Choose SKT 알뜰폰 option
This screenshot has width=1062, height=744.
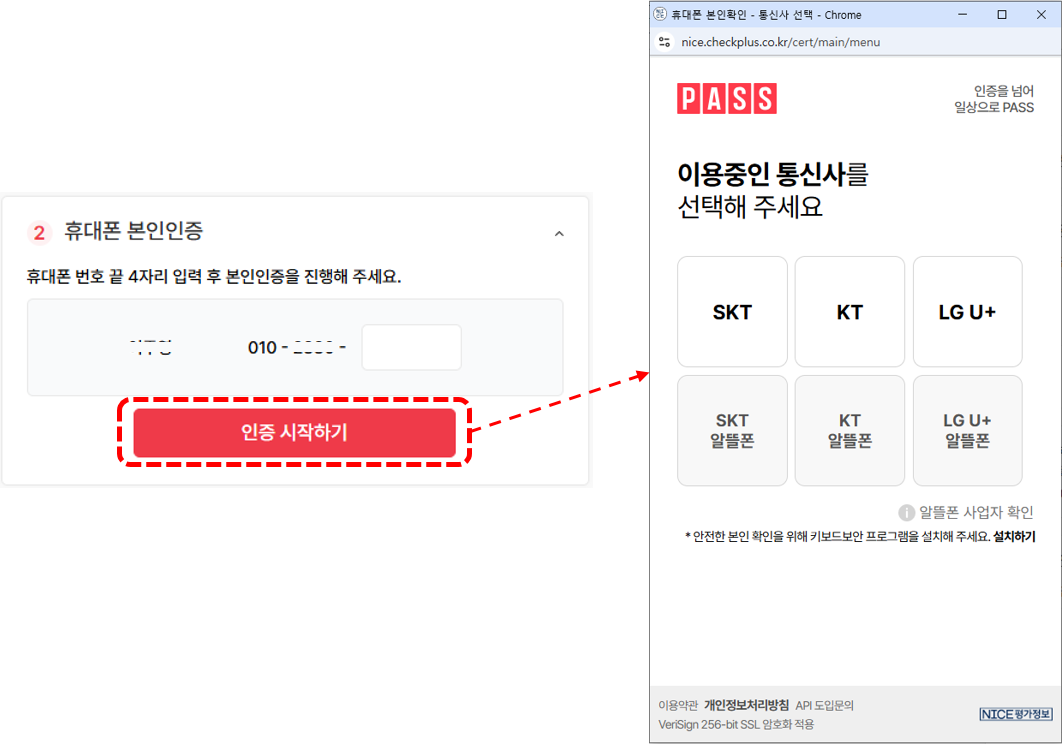click(732, 430)
